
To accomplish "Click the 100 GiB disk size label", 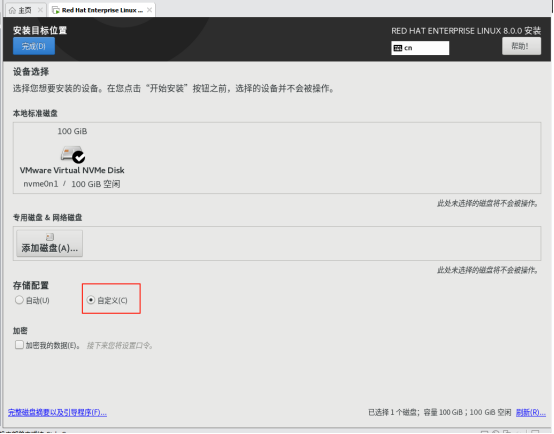I will pos(72,131).
